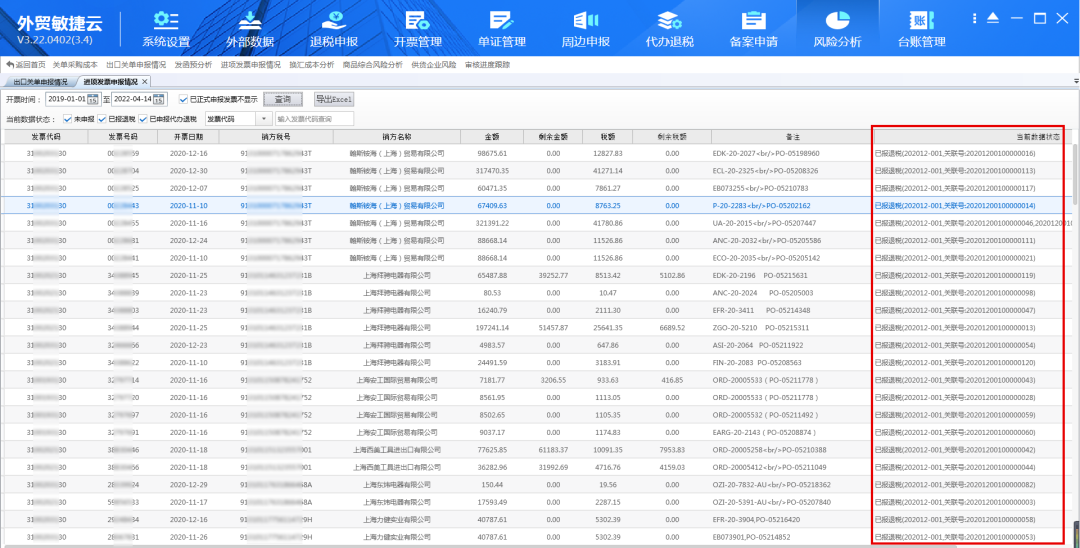The image size is (1080, 548).
Task: Select the 单证管理 toolbar icon
Action: click(x=502, y=27)
